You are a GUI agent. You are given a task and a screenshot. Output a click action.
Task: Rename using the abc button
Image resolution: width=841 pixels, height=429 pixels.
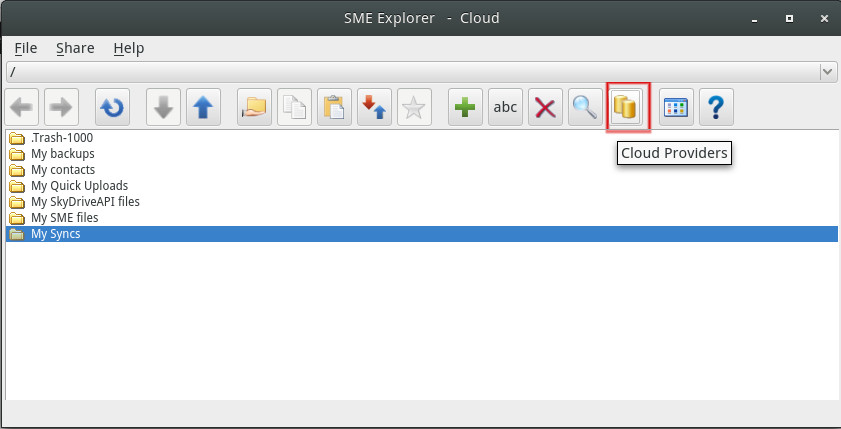[x=505, y=108]
